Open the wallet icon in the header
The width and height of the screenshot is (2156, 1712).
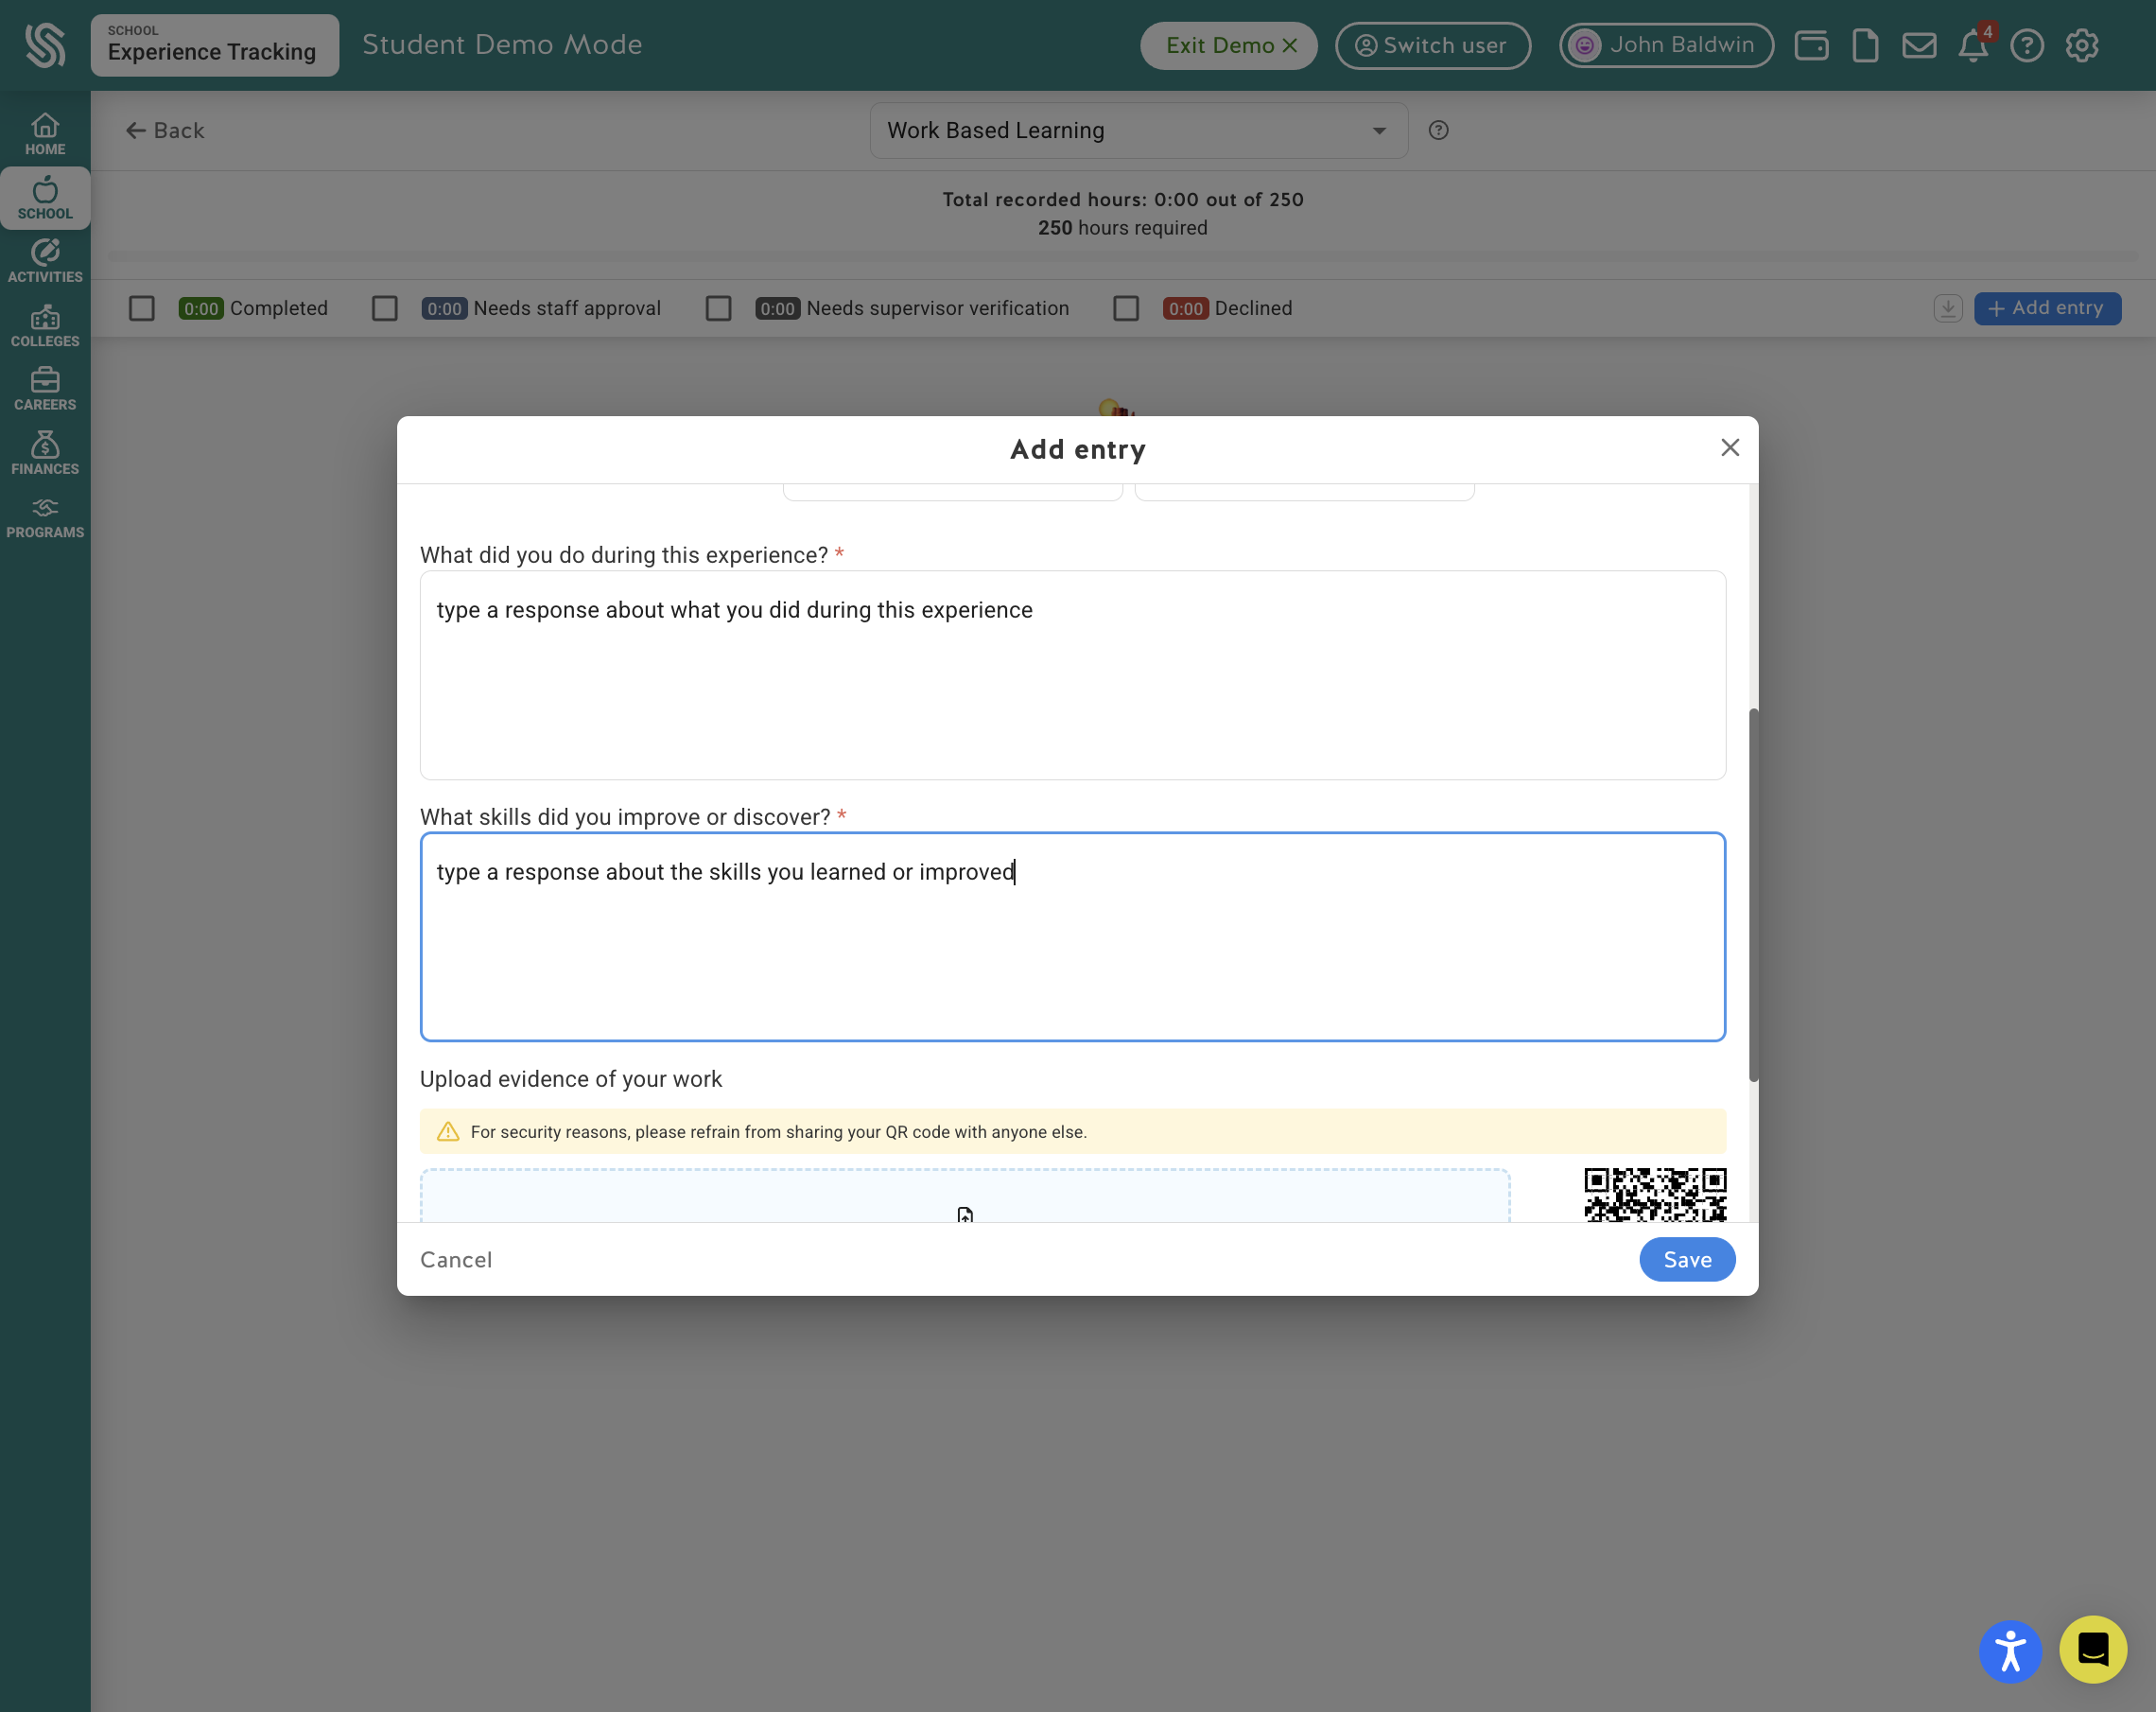click(x=1811, y=45)
